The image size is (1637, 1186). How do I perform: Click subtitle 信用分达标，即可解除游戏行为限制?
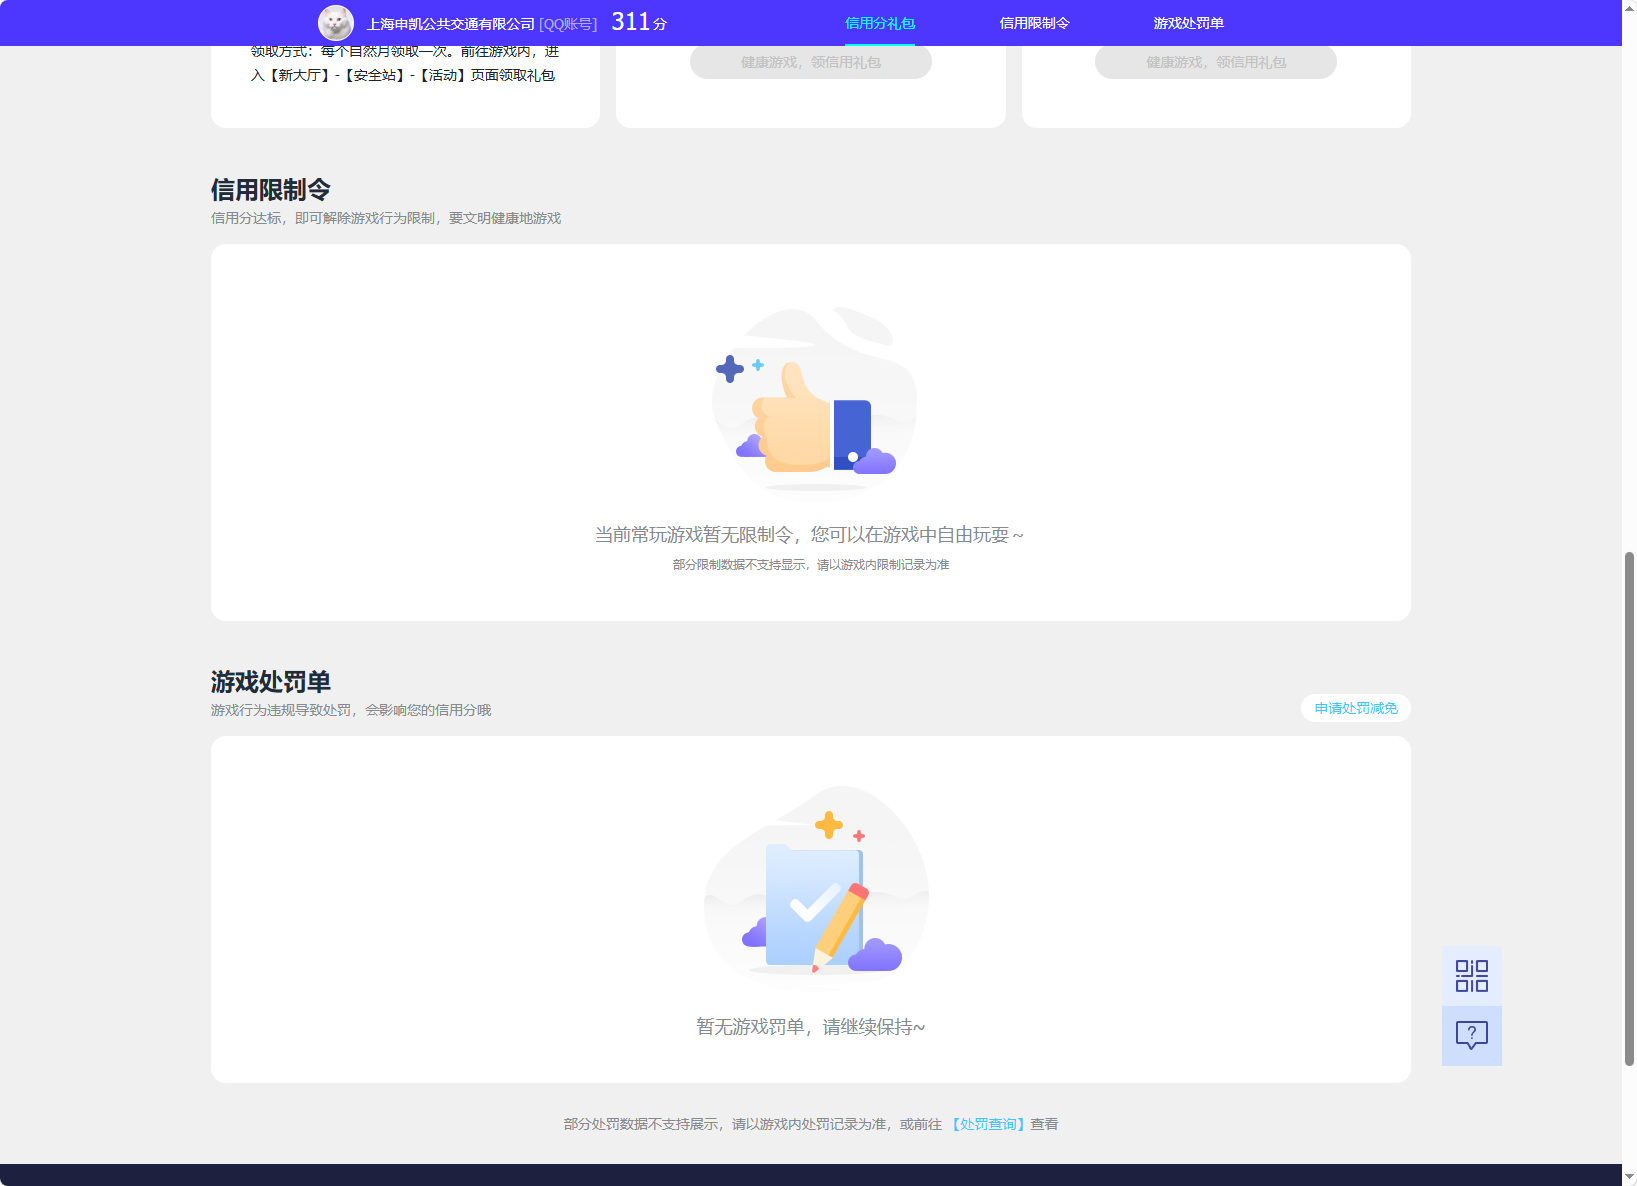coord(323,218)
